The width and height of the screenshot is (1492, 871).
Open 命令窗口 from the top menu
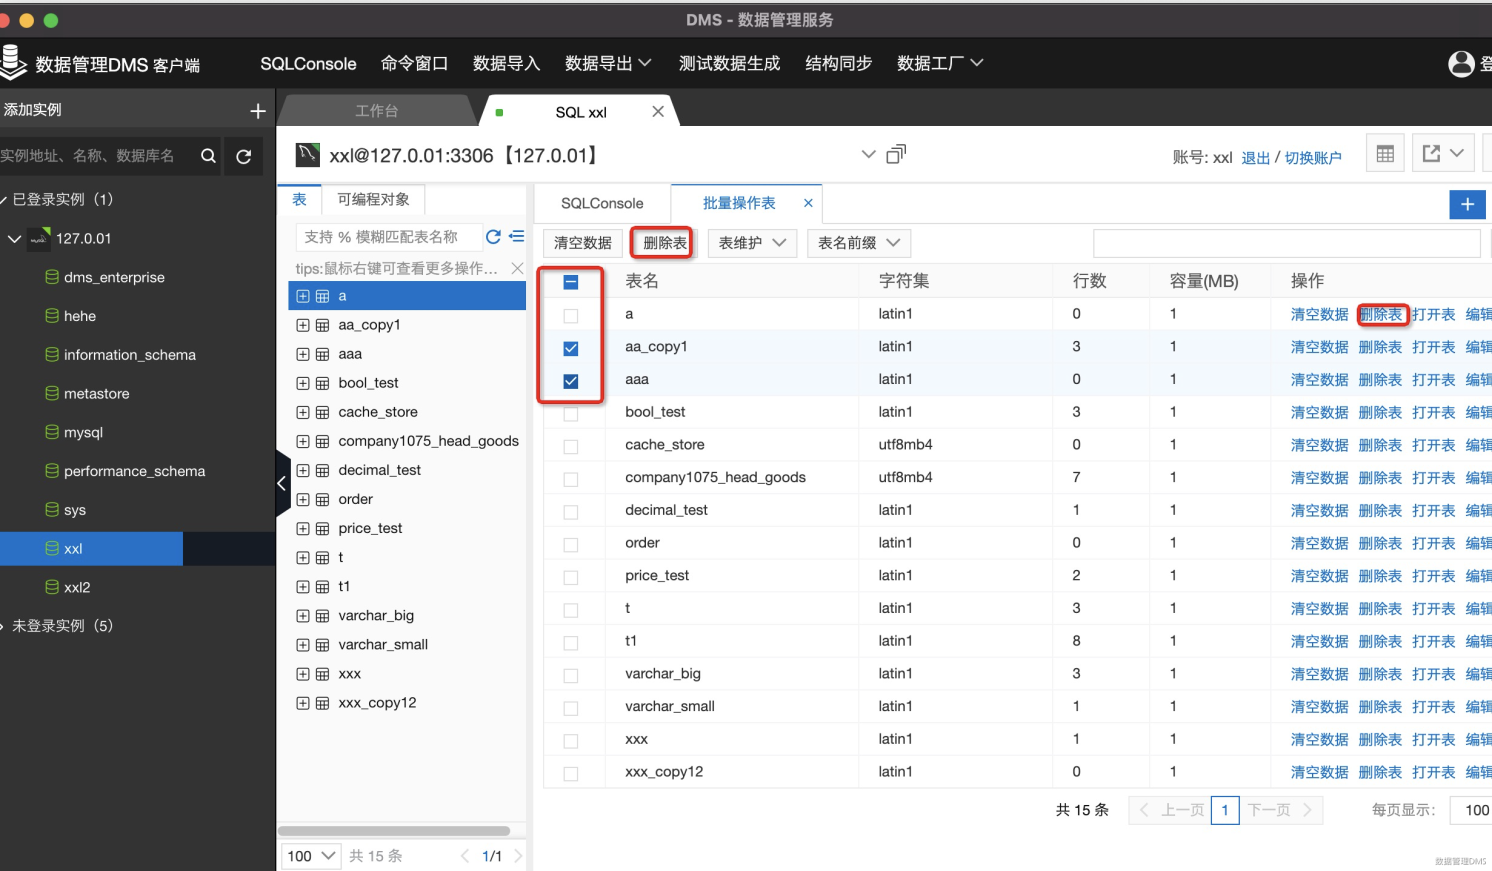tap(414, 63)
